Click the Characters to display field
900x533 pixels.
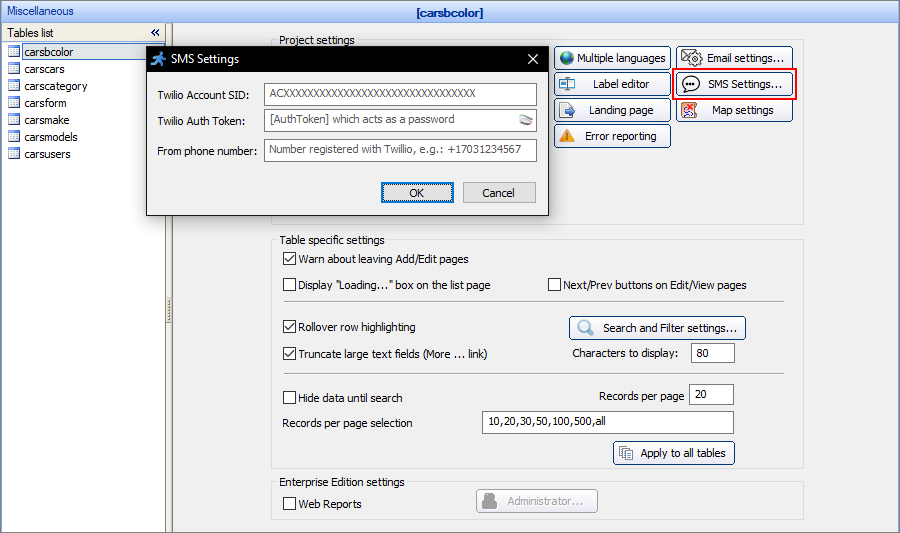tap(712, 353)
